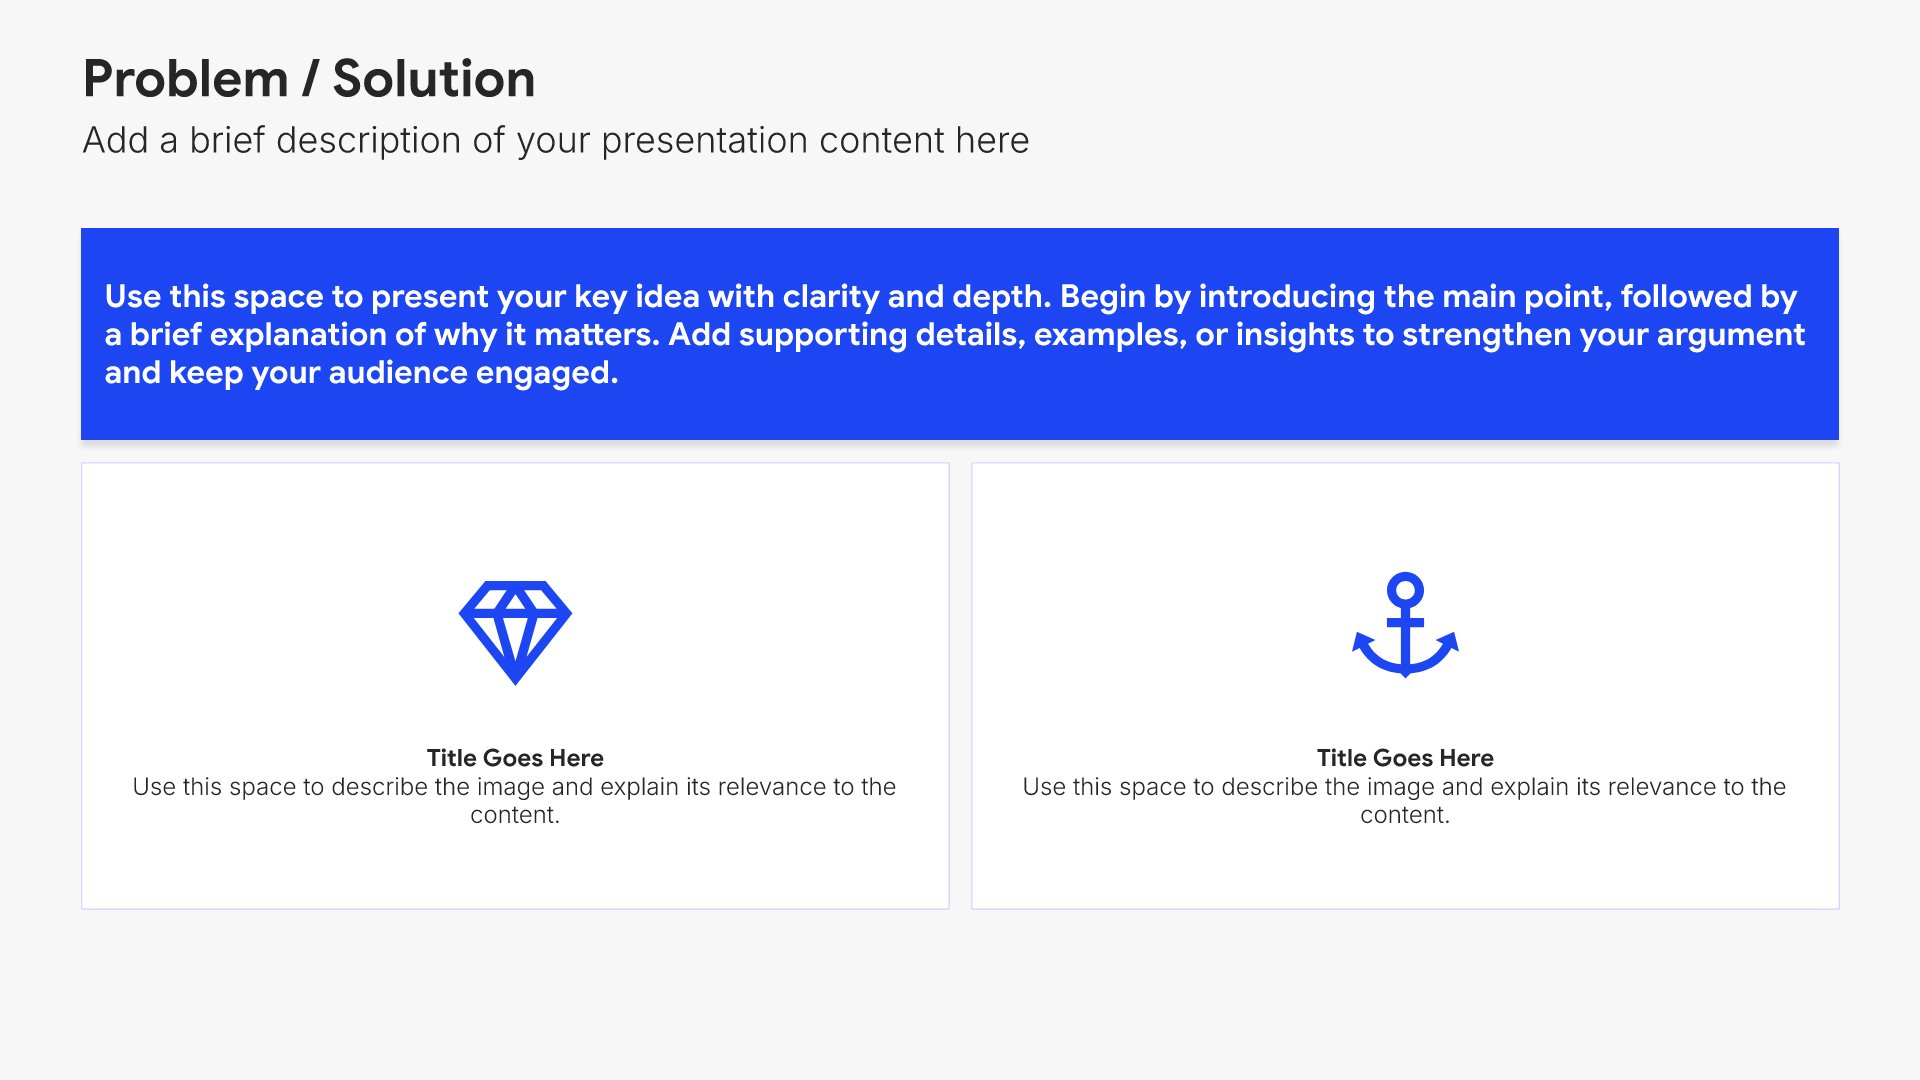Click 'Title Goes Here' under the diamond icon
1920x1080 pixels.
(515, 758)
